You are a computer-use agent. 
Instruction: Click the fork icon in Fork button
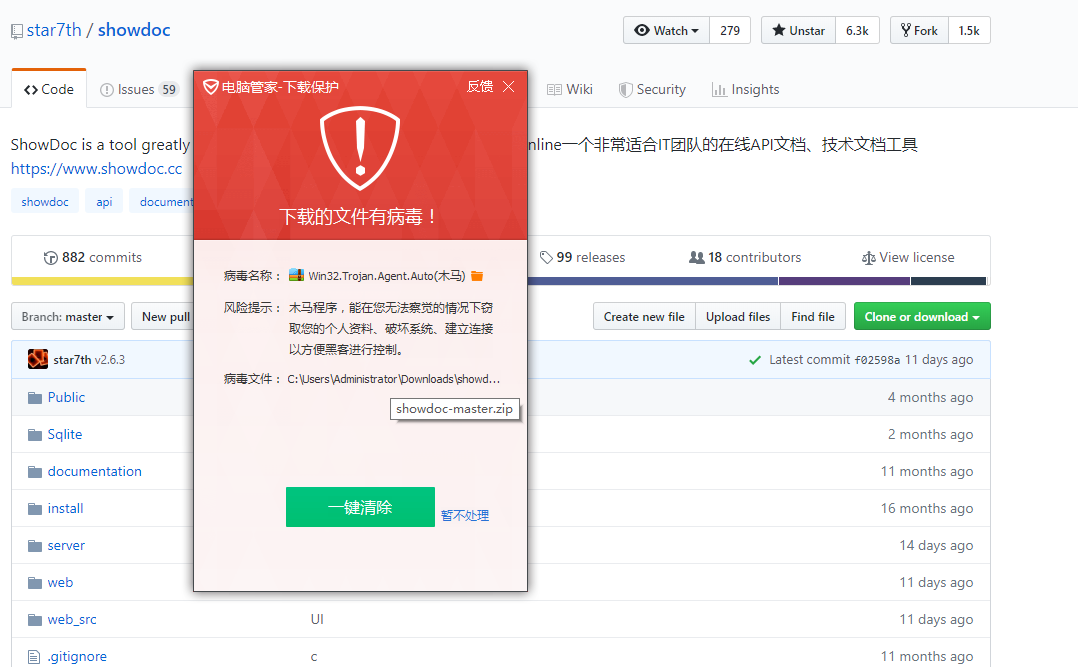905,30
